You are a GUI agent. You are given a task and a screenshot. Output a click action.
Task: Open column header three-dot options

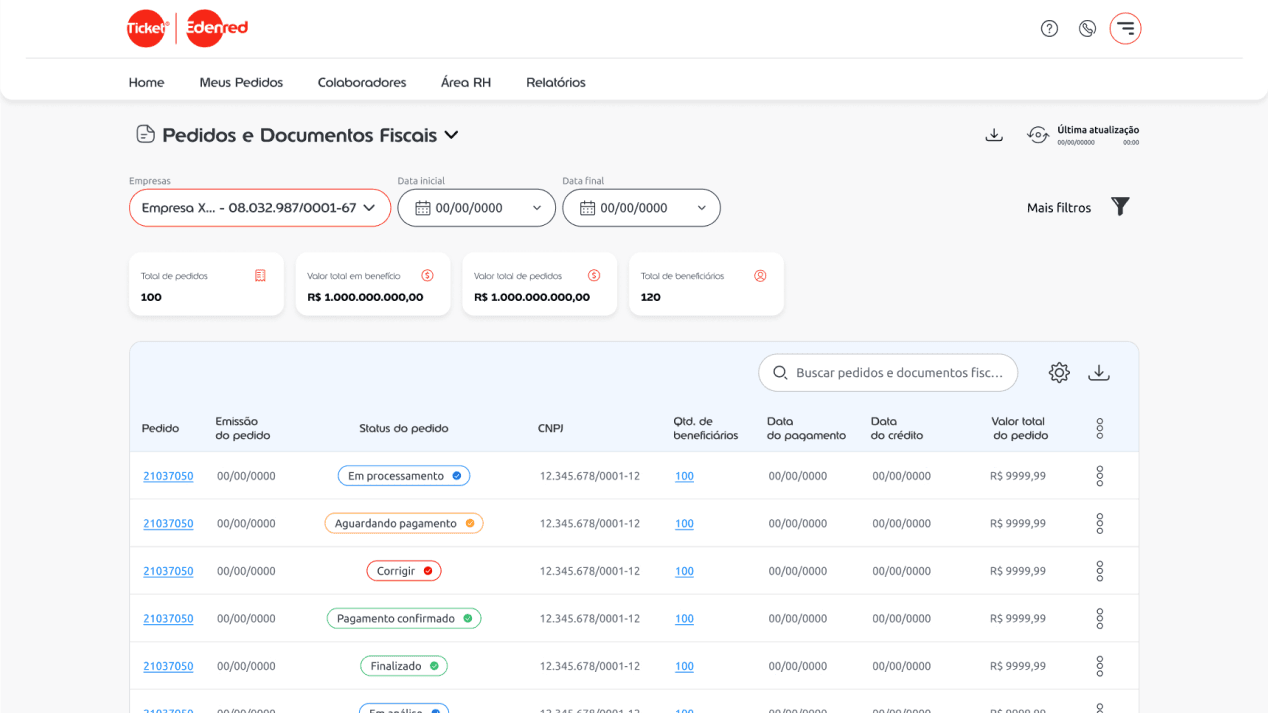click(1100, 428)
